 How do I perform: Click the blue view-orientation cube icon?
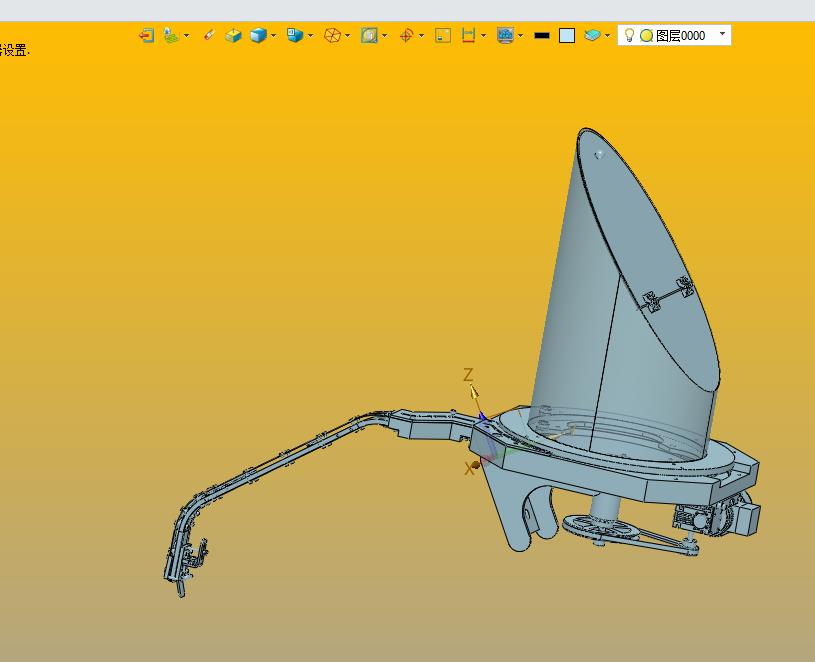(295, 35)
